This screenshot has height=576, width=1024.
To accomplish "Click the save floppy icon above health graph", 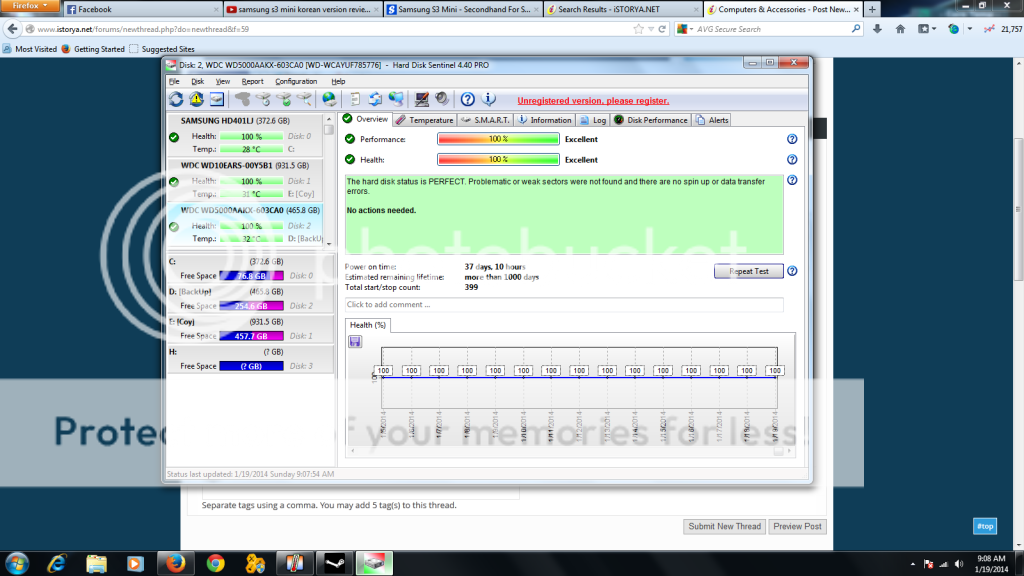I will [x=355, y=341].
